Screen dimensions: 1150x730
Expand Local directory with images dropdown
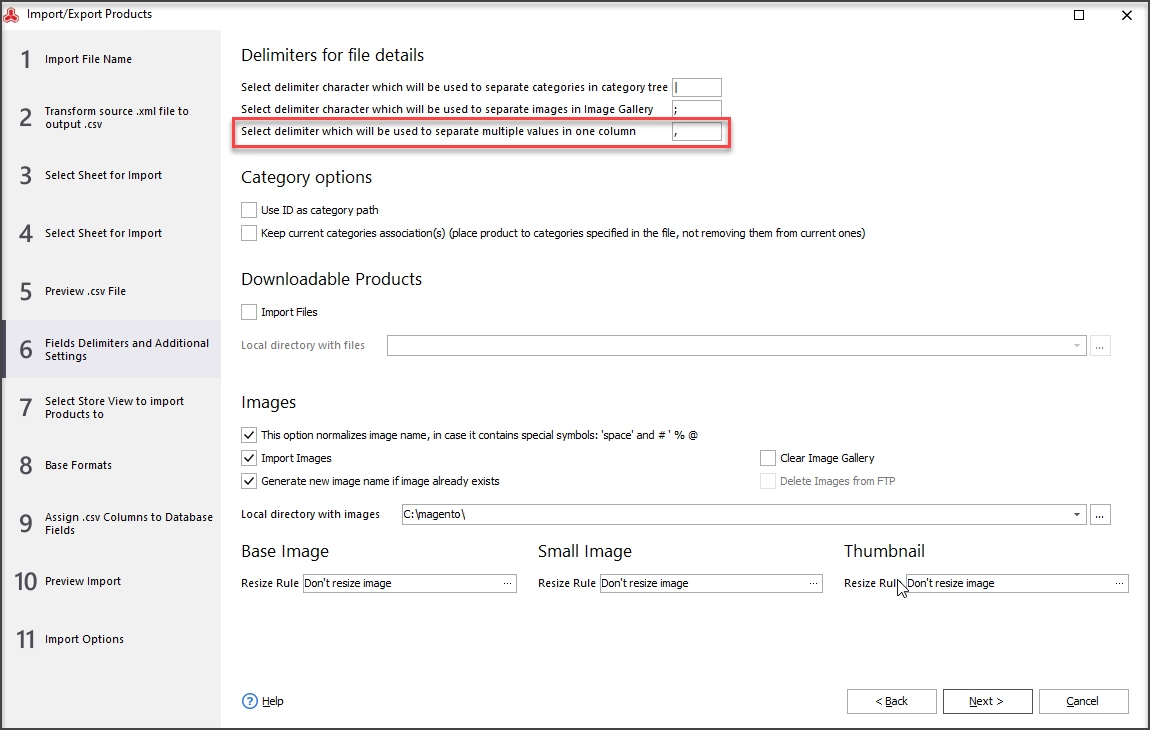[1077, 514]
